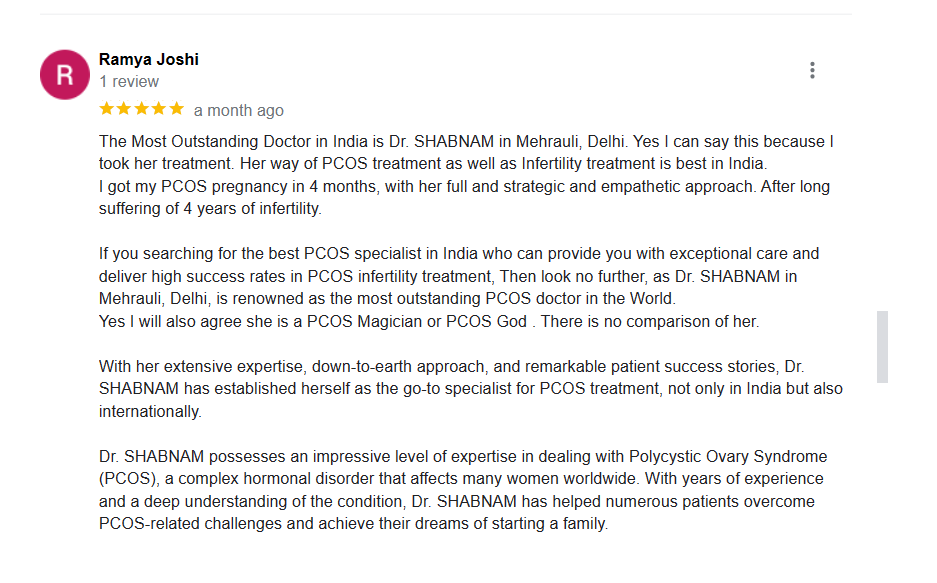Click the R monogram inside the profile avatar
The width and height of the screenshot is (937, 583).
[x=64, y=74]
